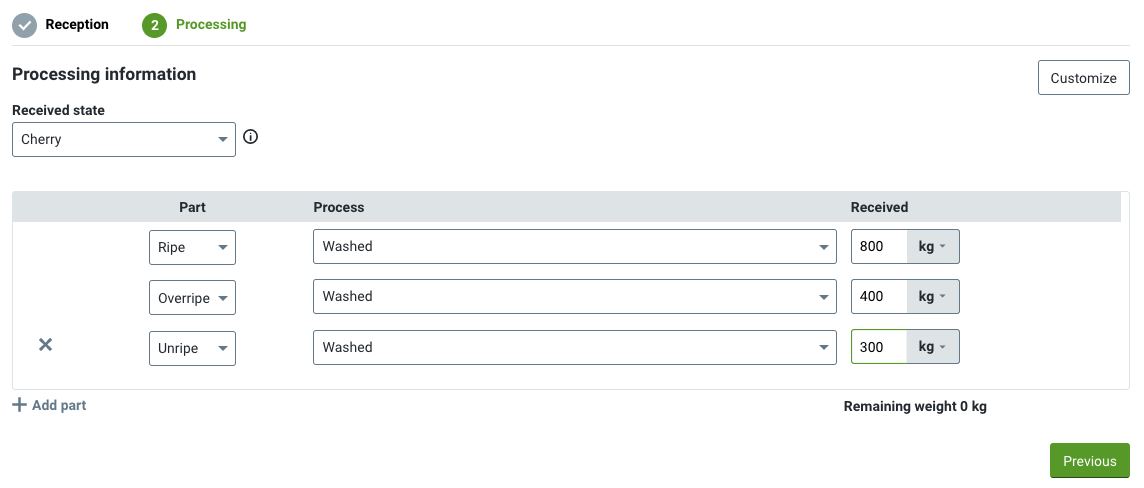The image size is (1144, 488).
Task: Open the Ripe part dropdown
Action: (x=193, y=247)
